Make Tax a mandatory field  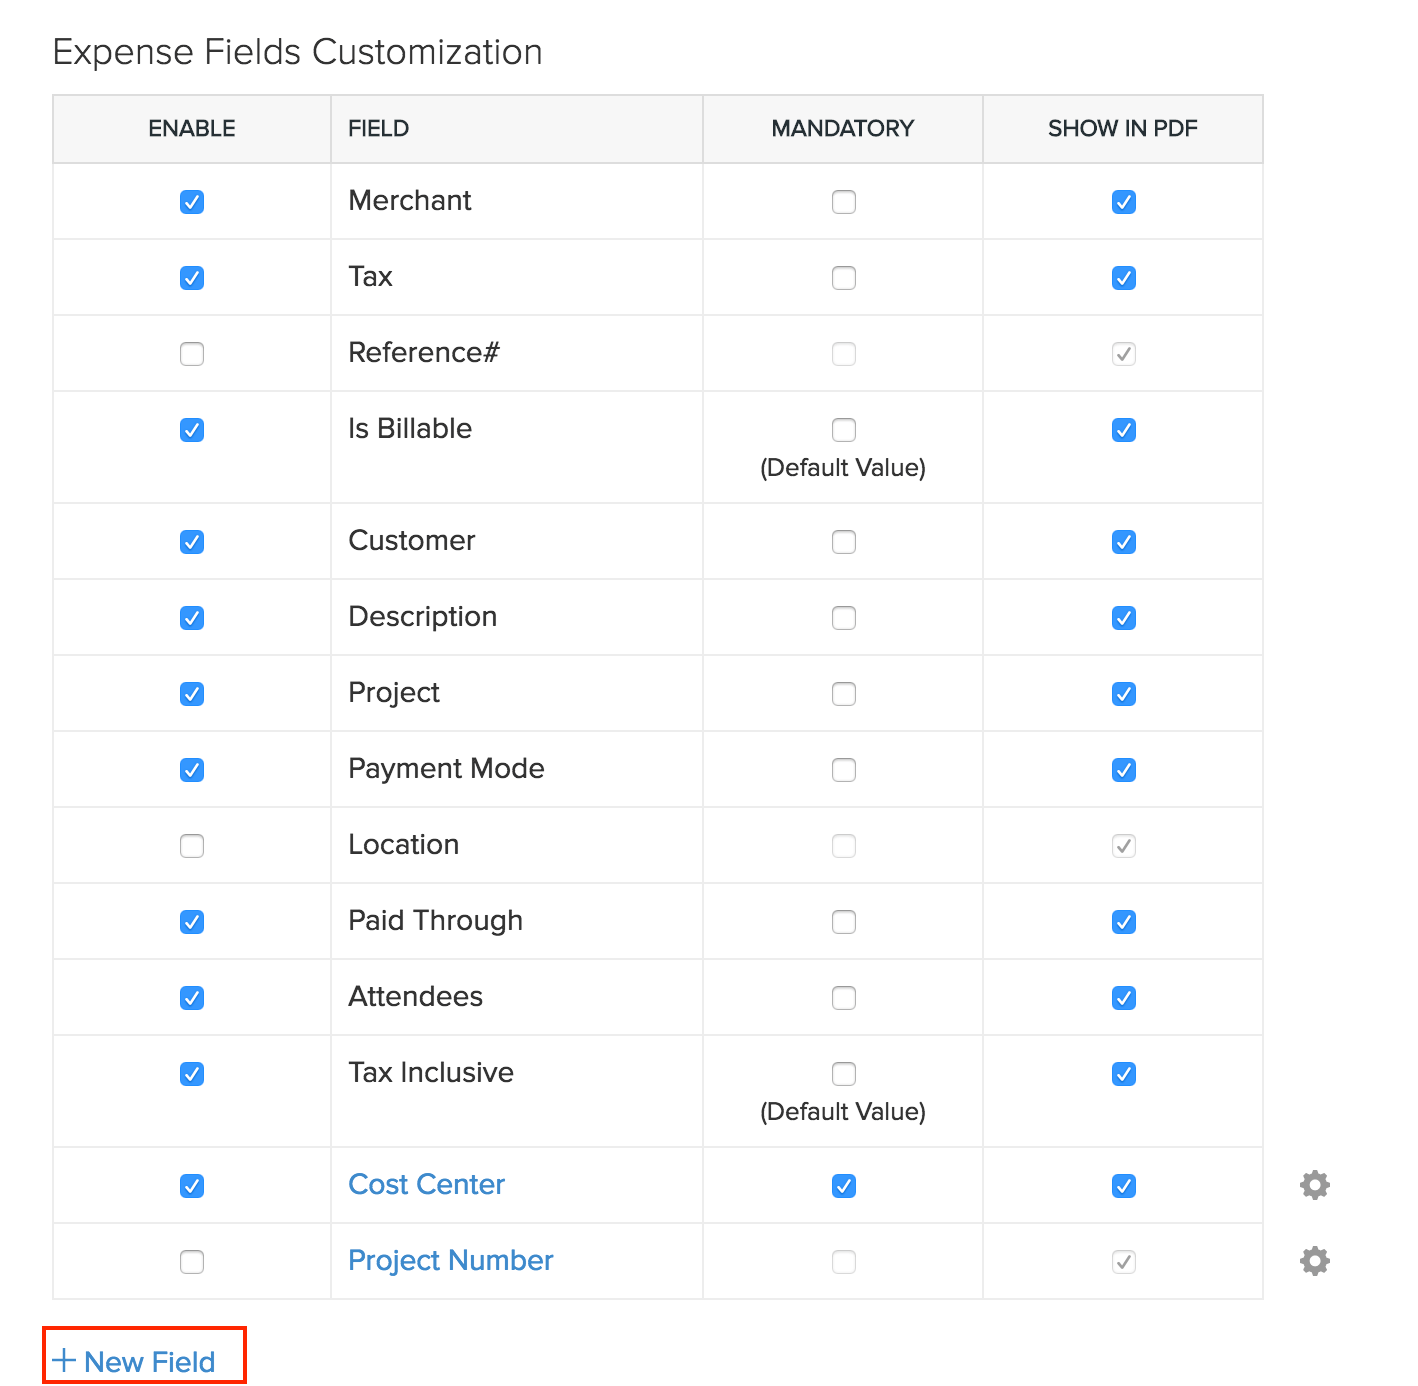(843, 277)
